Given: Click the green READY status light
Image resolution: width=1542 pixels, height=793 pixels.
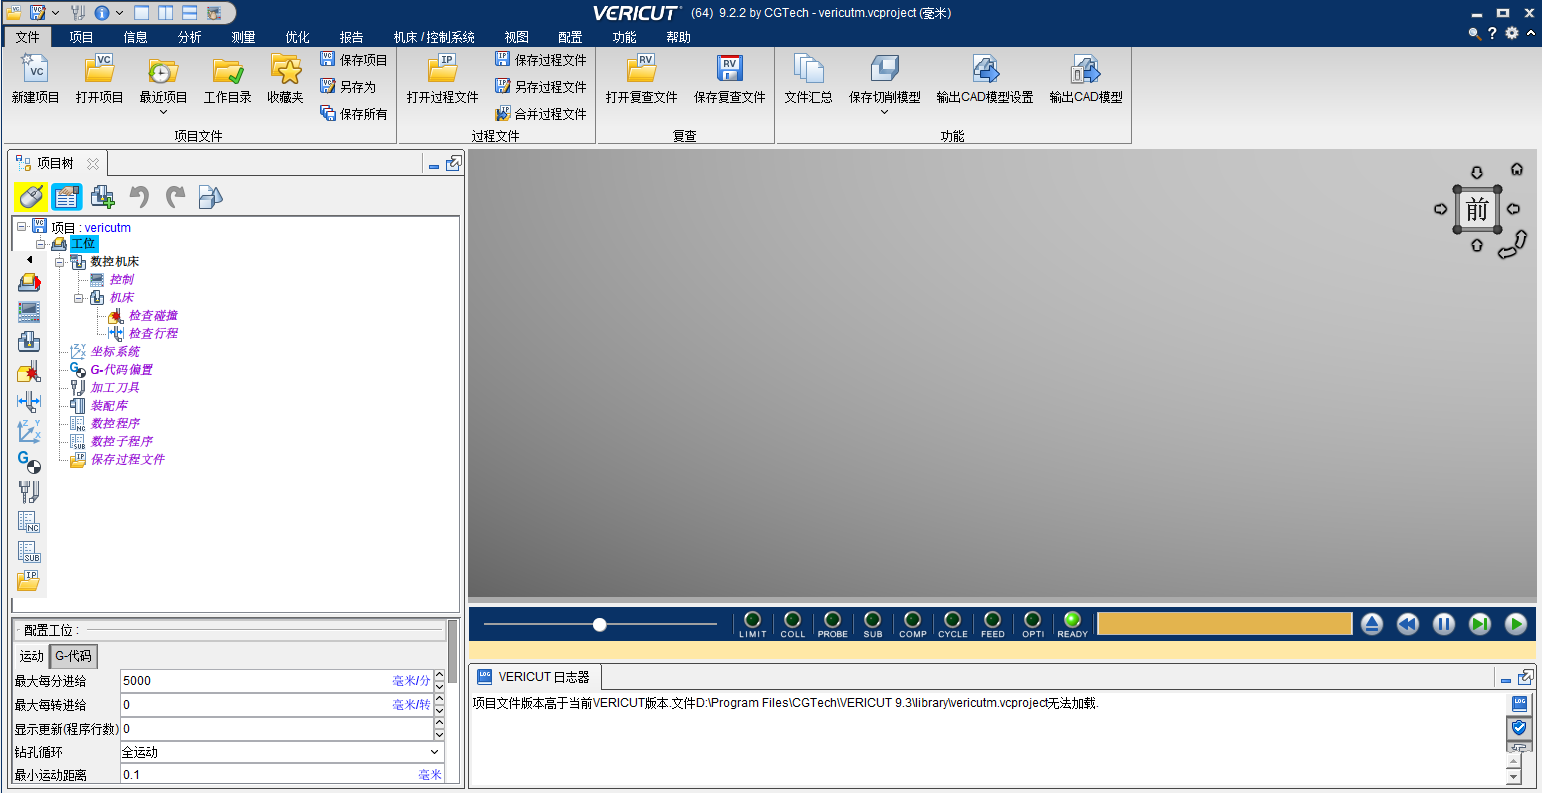Looking at the screenshot, I should [1072, 620].
